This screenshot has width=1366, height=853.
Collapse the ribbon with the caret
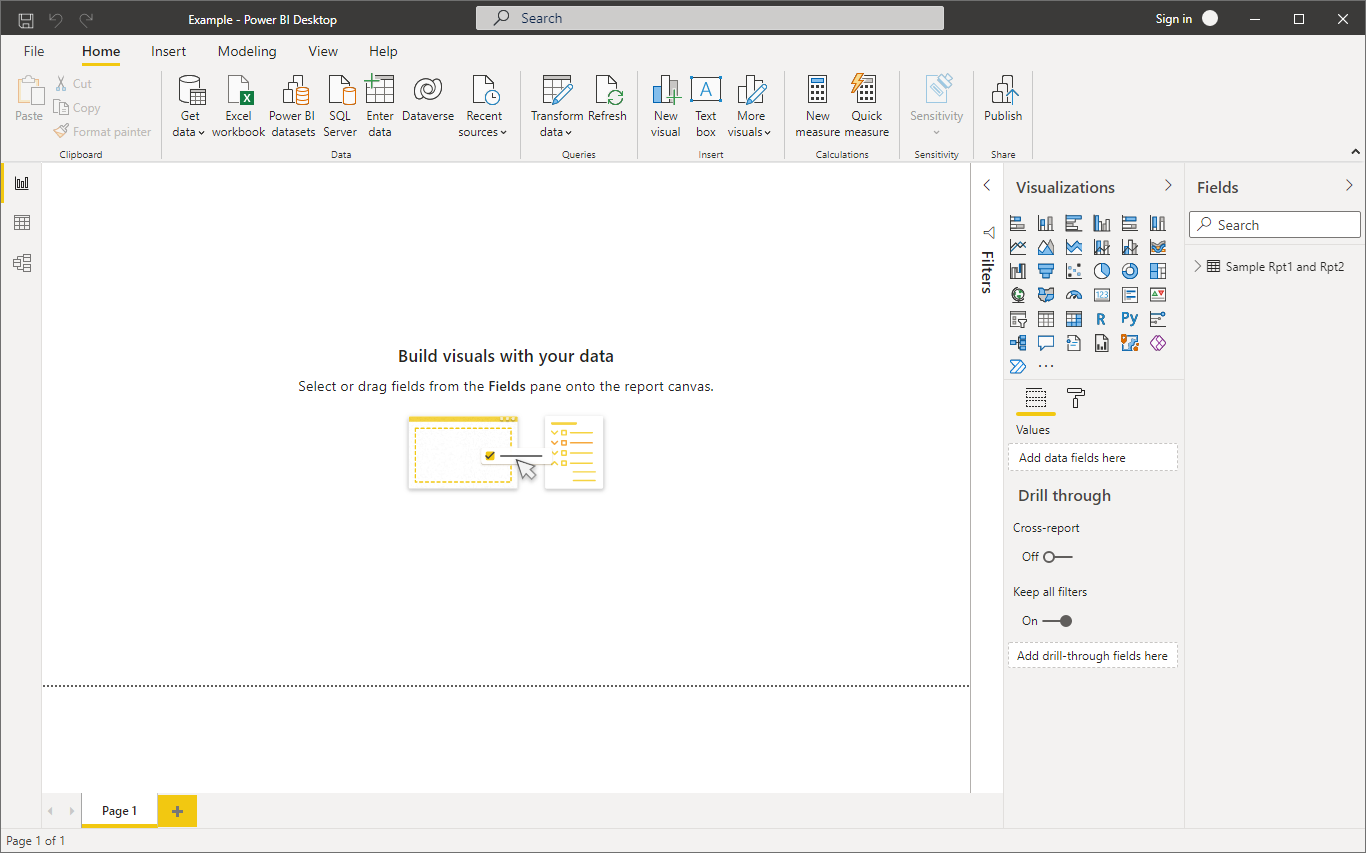point(1355,152)
